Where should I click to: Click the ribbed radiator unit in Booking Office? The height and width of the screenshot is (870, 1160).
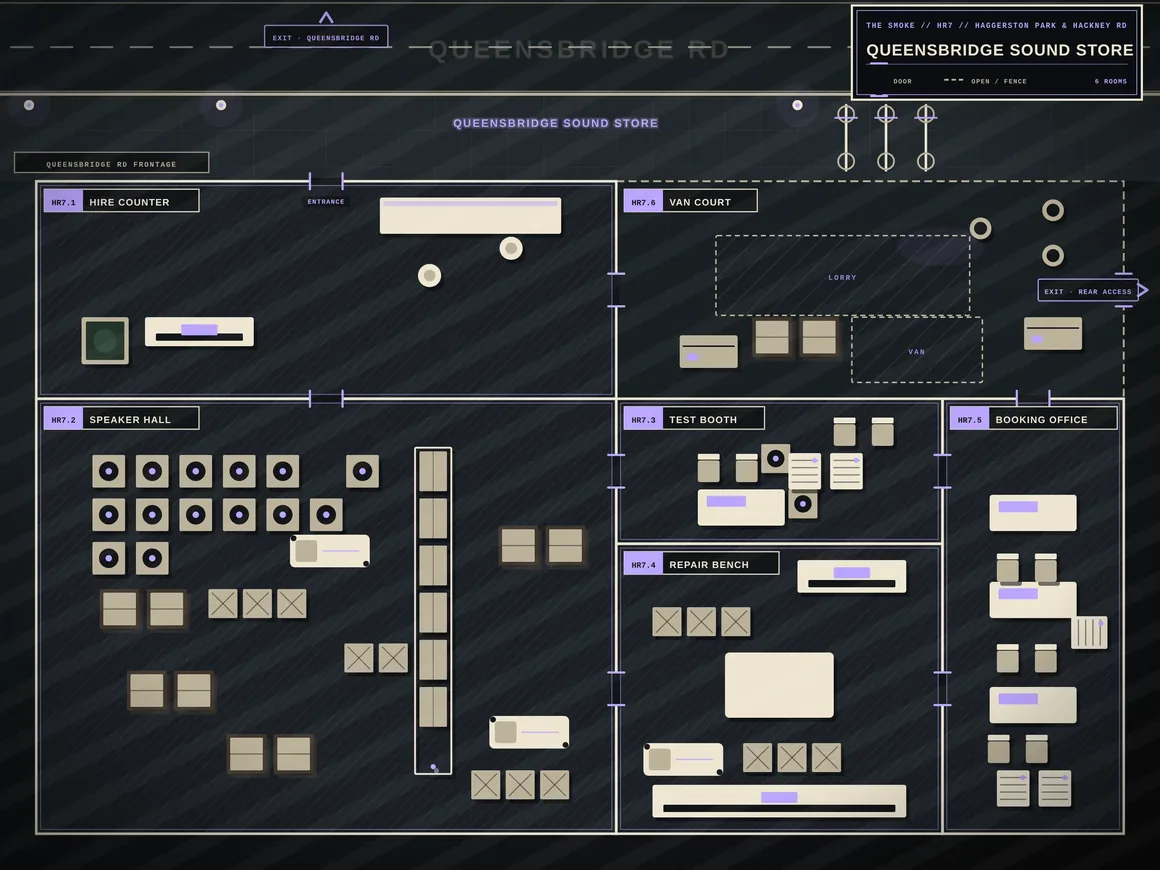(1089, 633)
